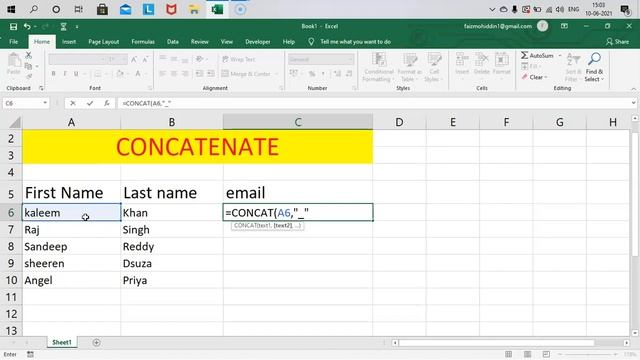
Task: Add a new sheet with plus icon
Action: (96, 342)
